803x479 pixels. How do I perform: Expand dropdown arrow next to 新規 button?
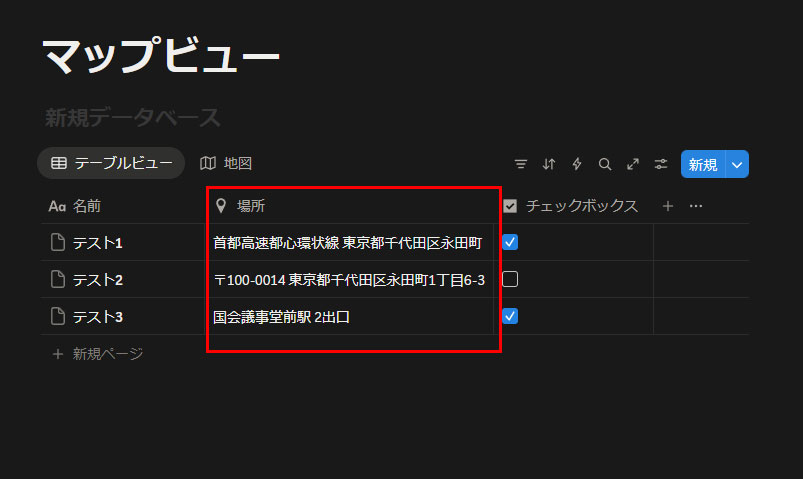(x=738, y=164)
